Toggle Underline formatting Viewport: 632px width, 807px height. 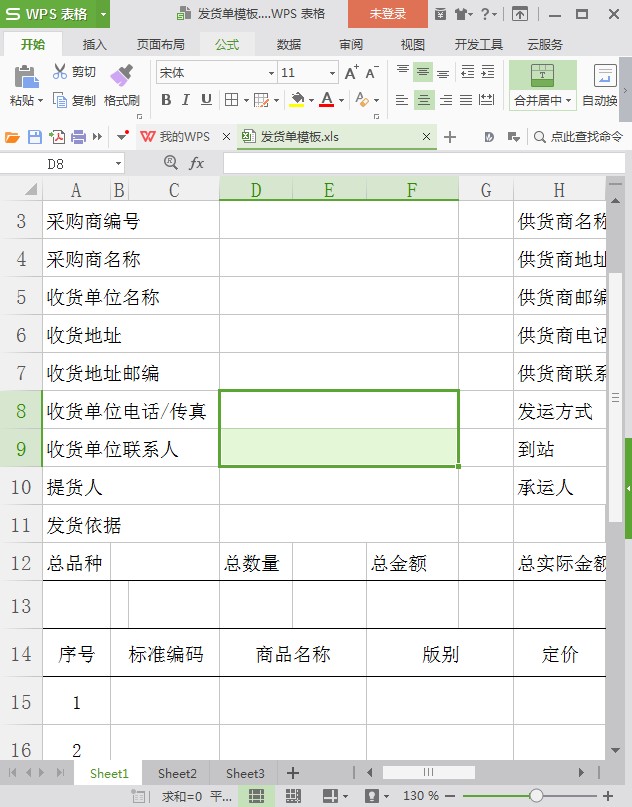click(206, 99)
